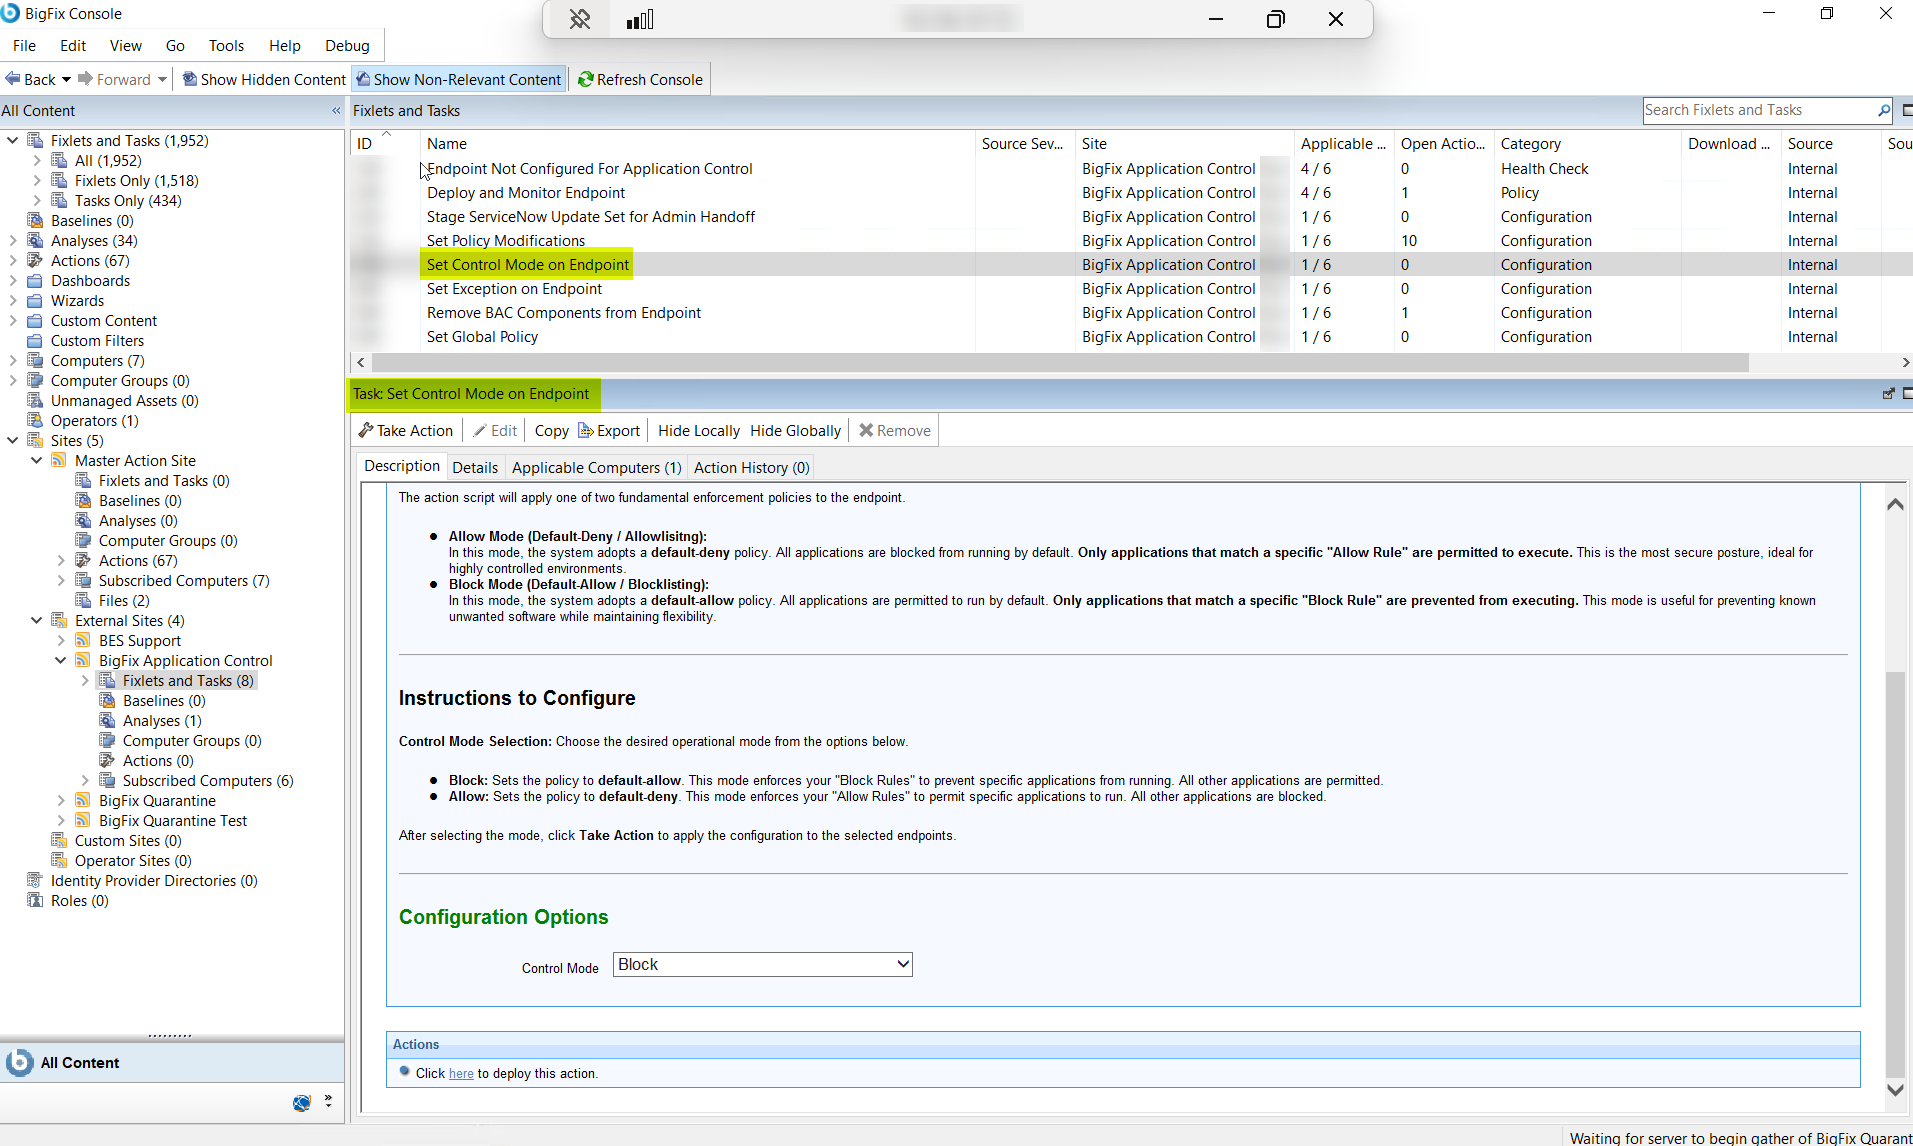Click the All Content domain icon
Viewport: 1913px width, 1146px height.
pyautogui.click(x=19, y=1062)
